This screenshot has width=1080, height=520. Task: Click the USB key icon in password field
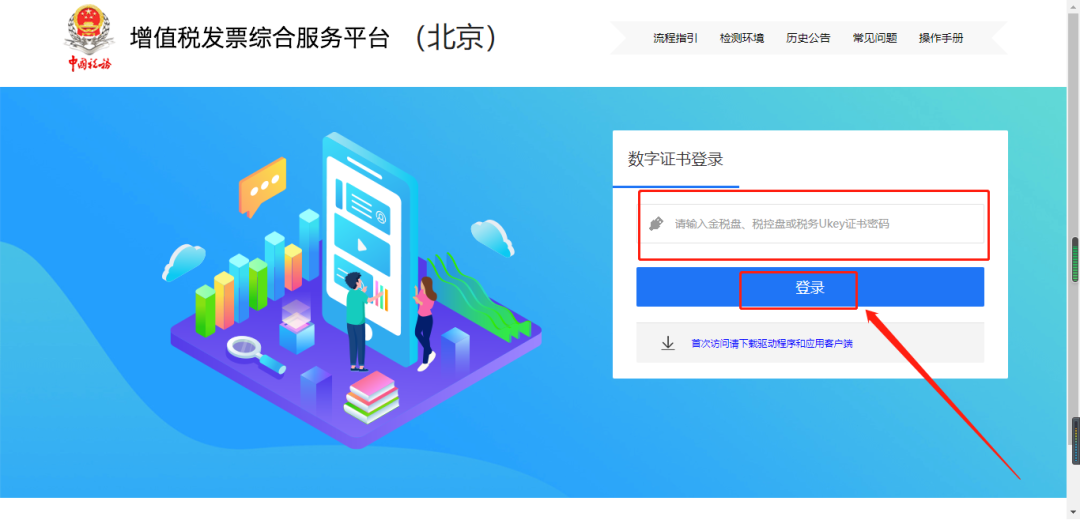(656, 223)
